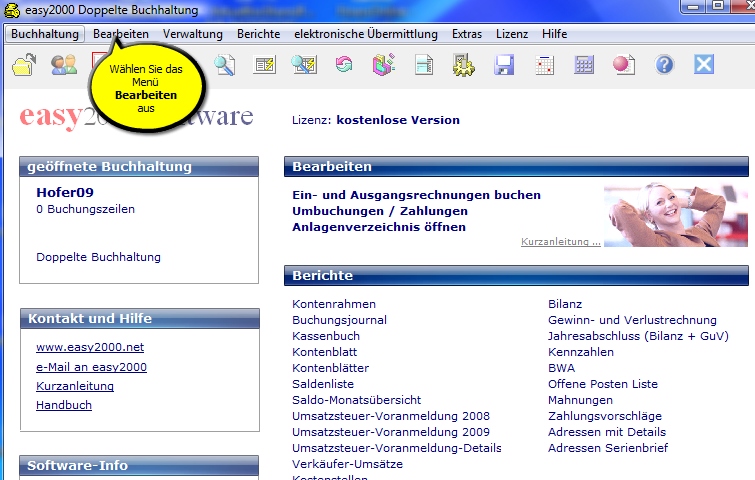Open the Berichte menu in menu bar

pos(259,34)
